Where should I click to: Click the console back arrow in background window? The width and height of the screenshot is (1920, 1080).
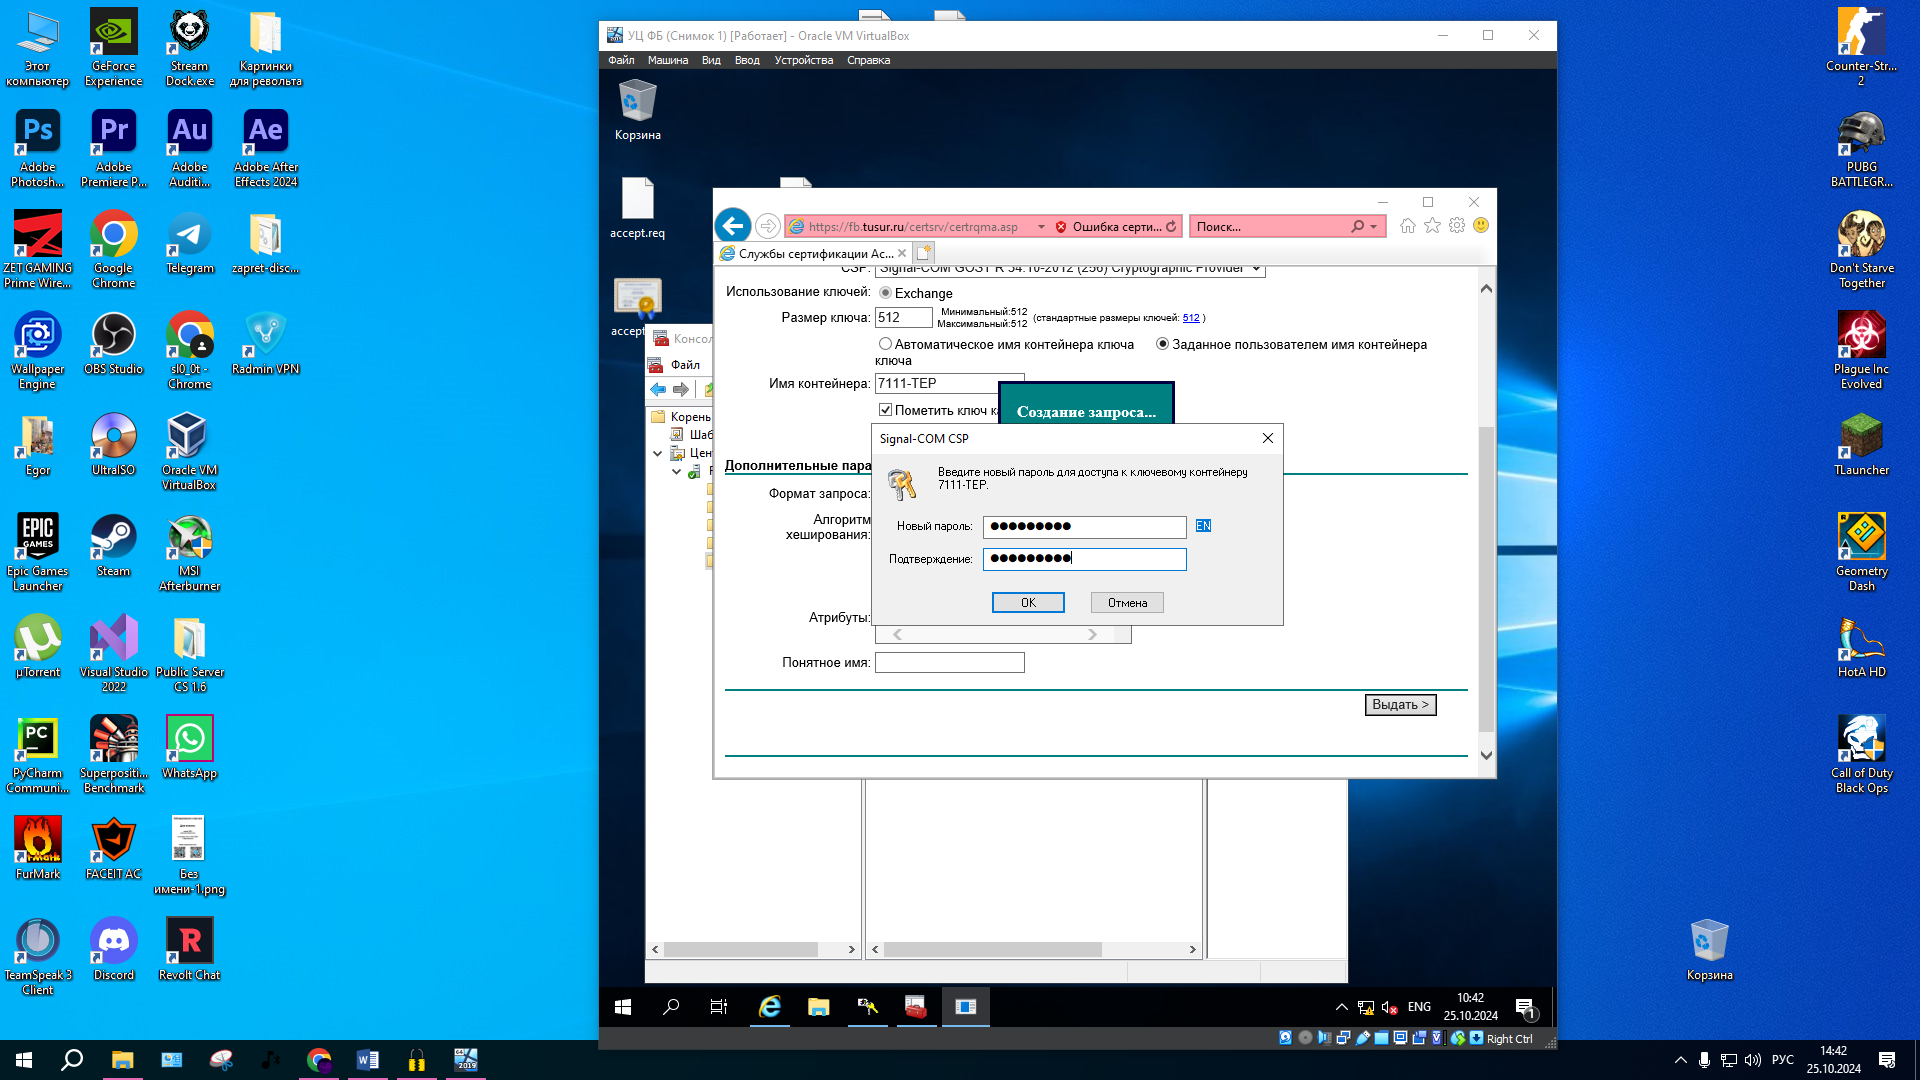(658, 389)
